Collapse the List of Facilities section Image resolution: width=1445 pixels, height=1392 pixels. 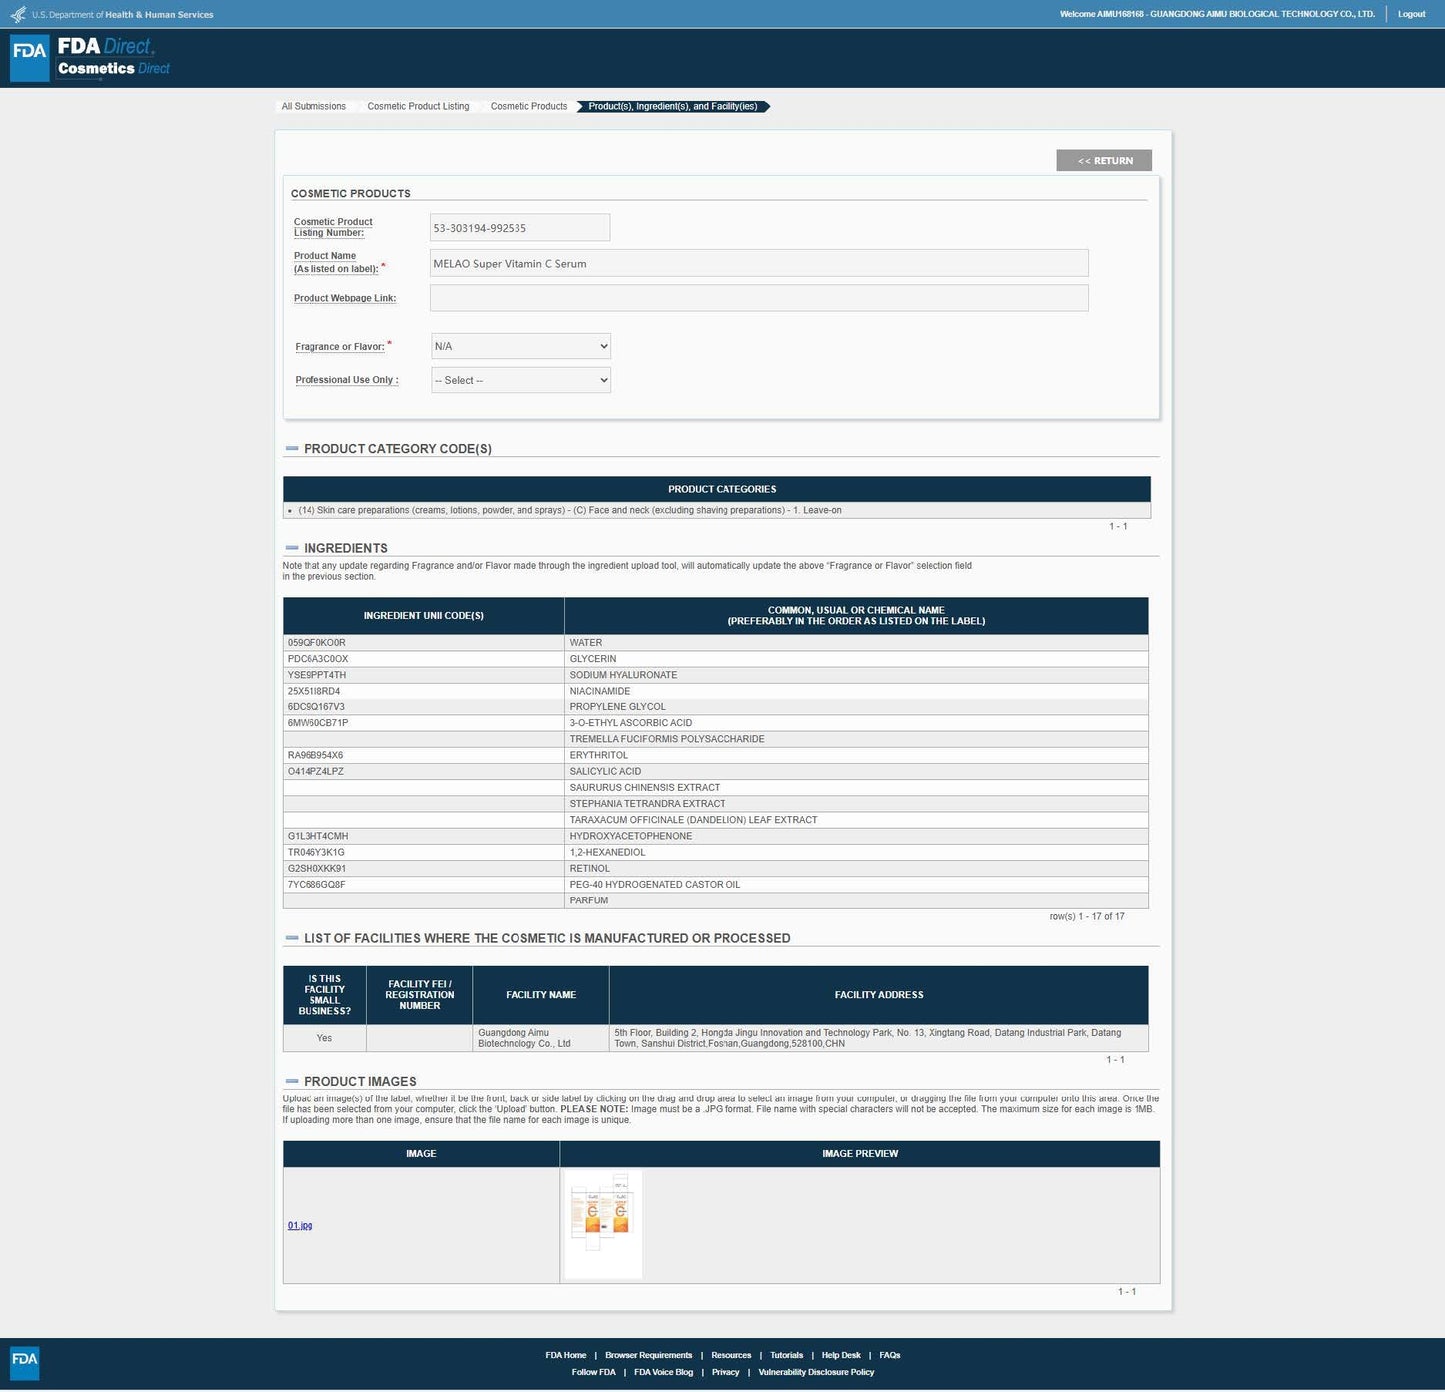click(x=292, y=938)
